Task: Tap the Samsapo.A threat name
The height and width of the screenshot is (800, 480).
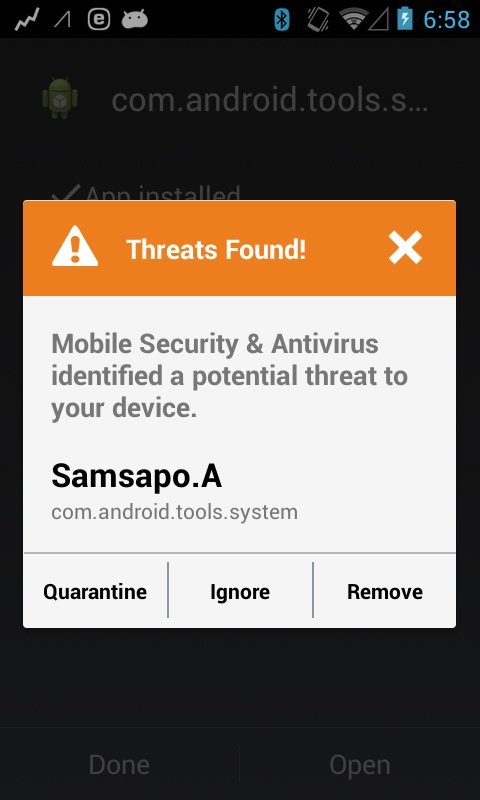Action: tap(137, 476)
